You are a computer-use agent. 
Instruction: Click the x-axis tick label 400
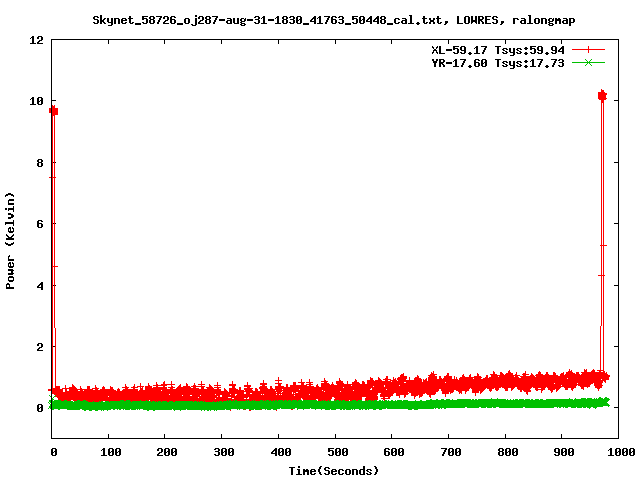coord(281,452)
